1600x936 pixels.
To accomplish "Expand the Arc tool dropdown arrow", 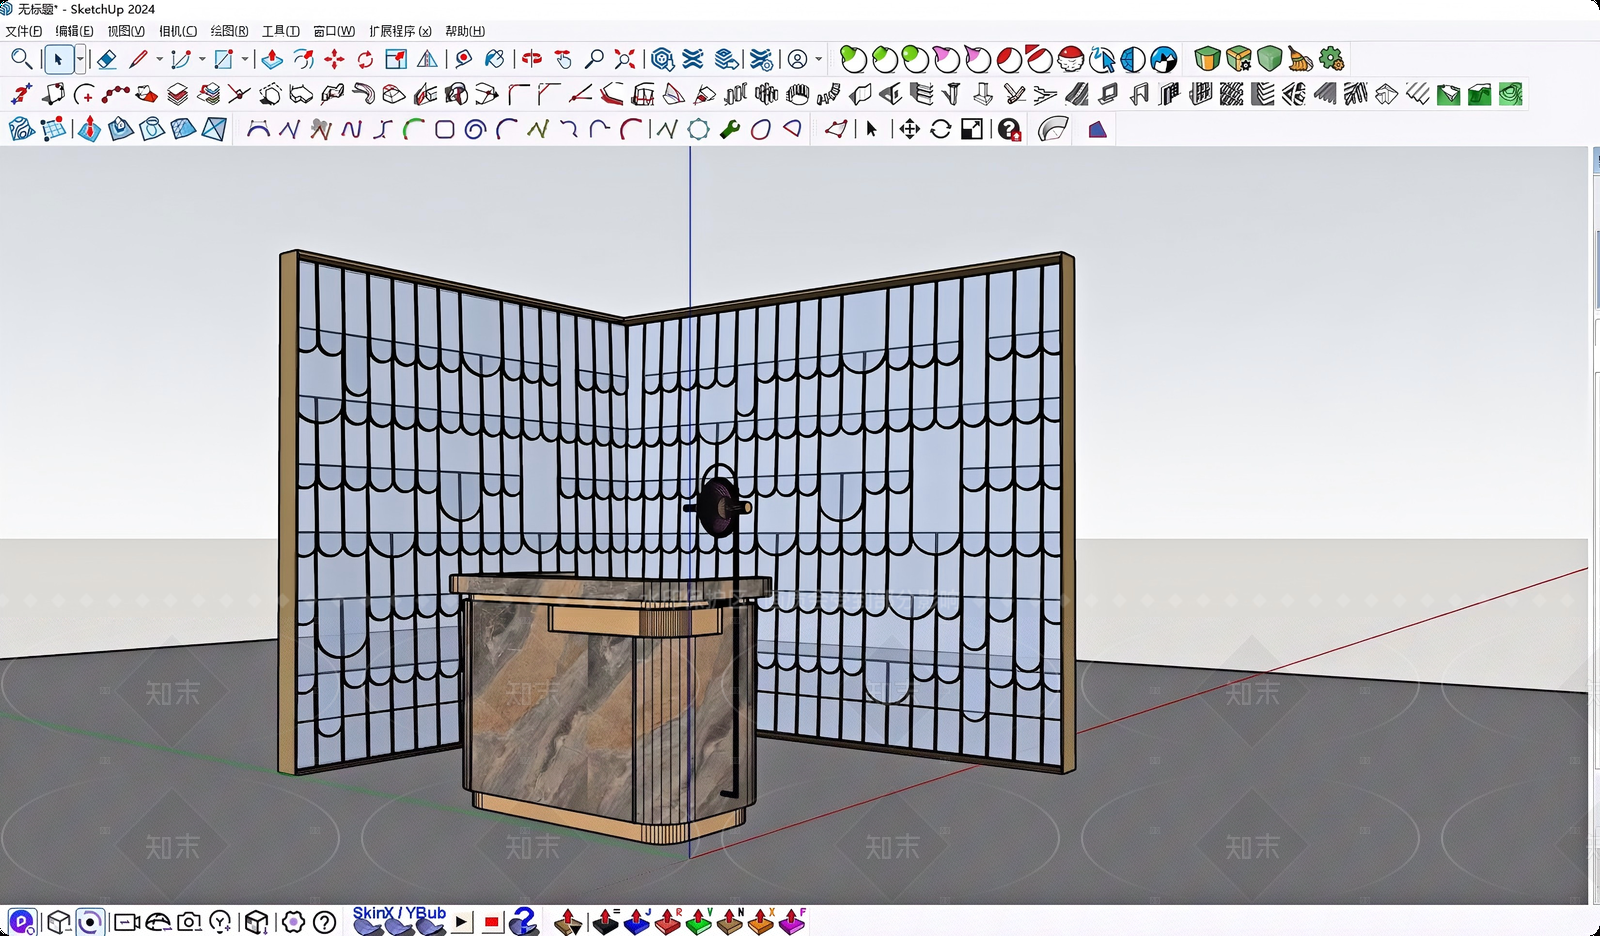I will click(x=202, y=59).
